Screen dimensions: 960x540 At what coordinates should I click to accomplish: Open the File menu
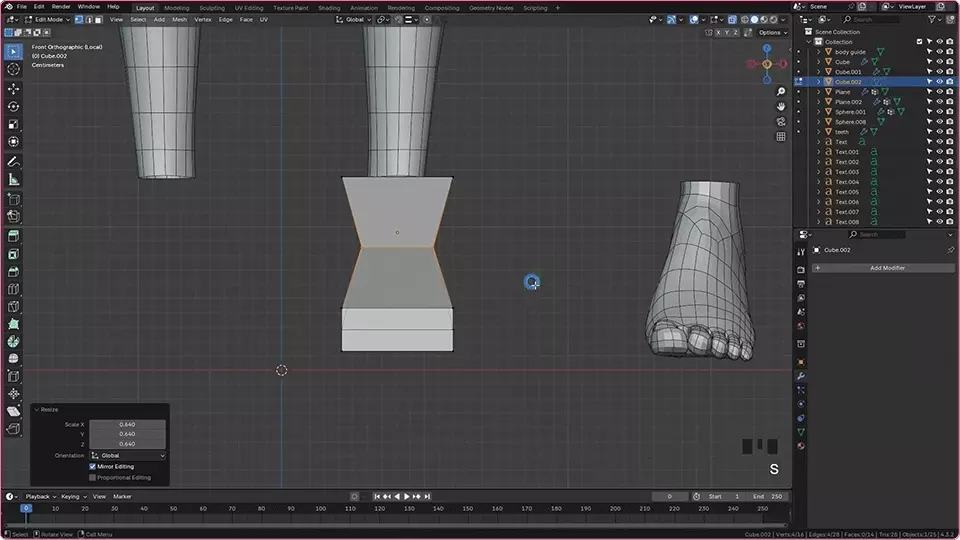click(x=21, y=7)
